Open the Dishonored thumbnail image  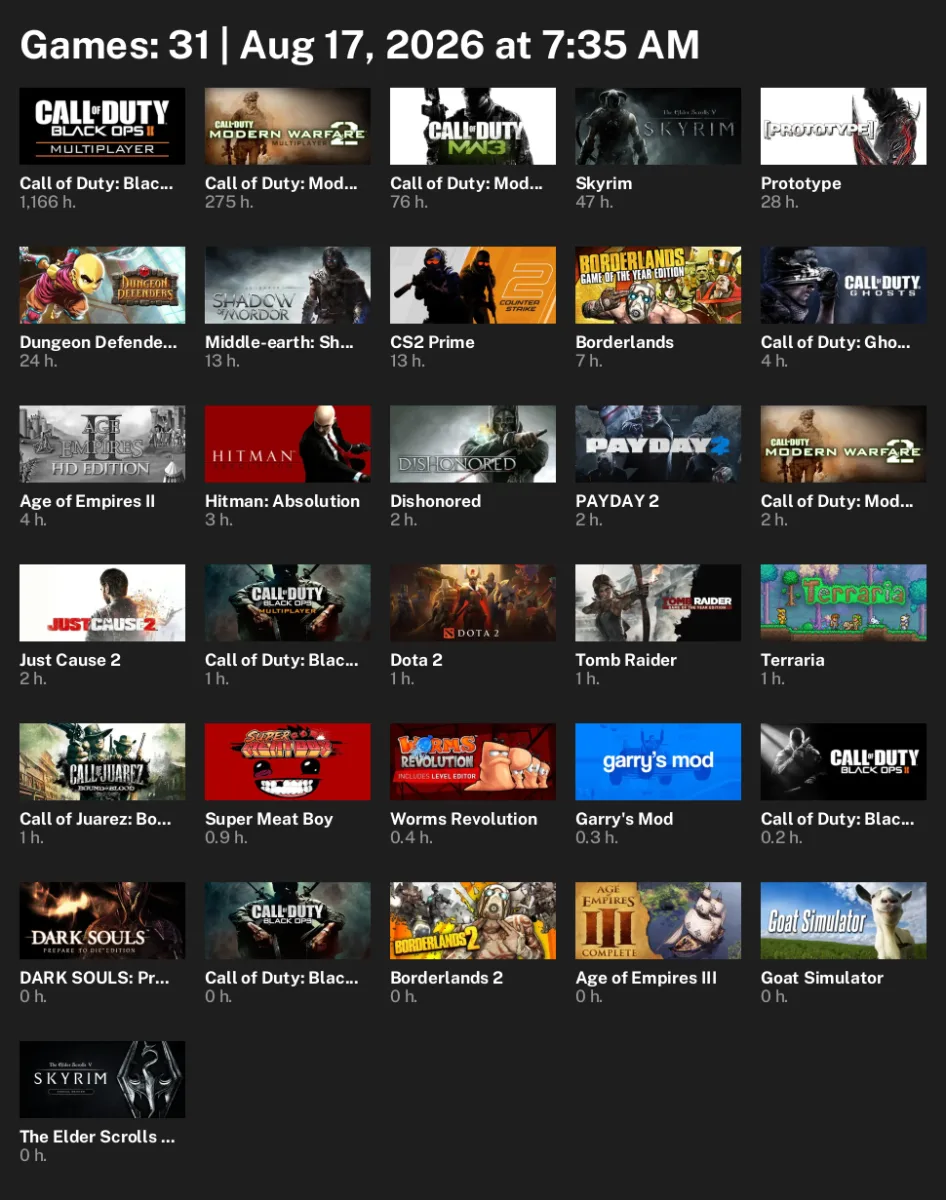[x=473, y=444]
